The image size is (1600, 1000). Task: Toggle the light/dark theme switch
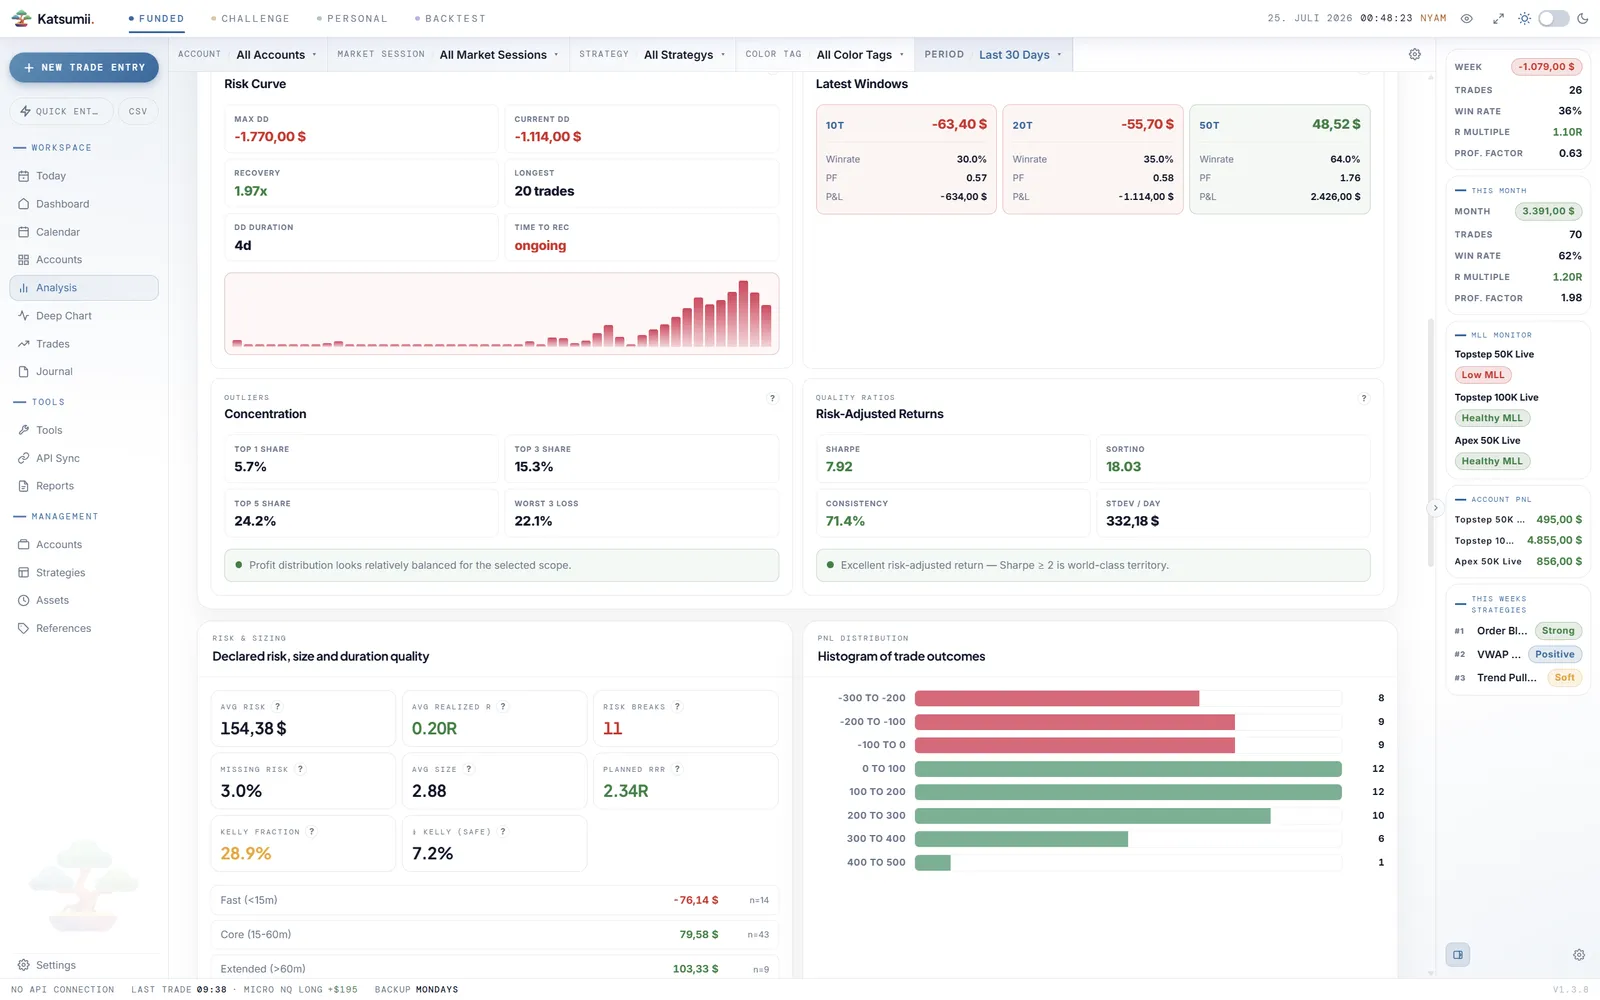[x=1554, y=18]
